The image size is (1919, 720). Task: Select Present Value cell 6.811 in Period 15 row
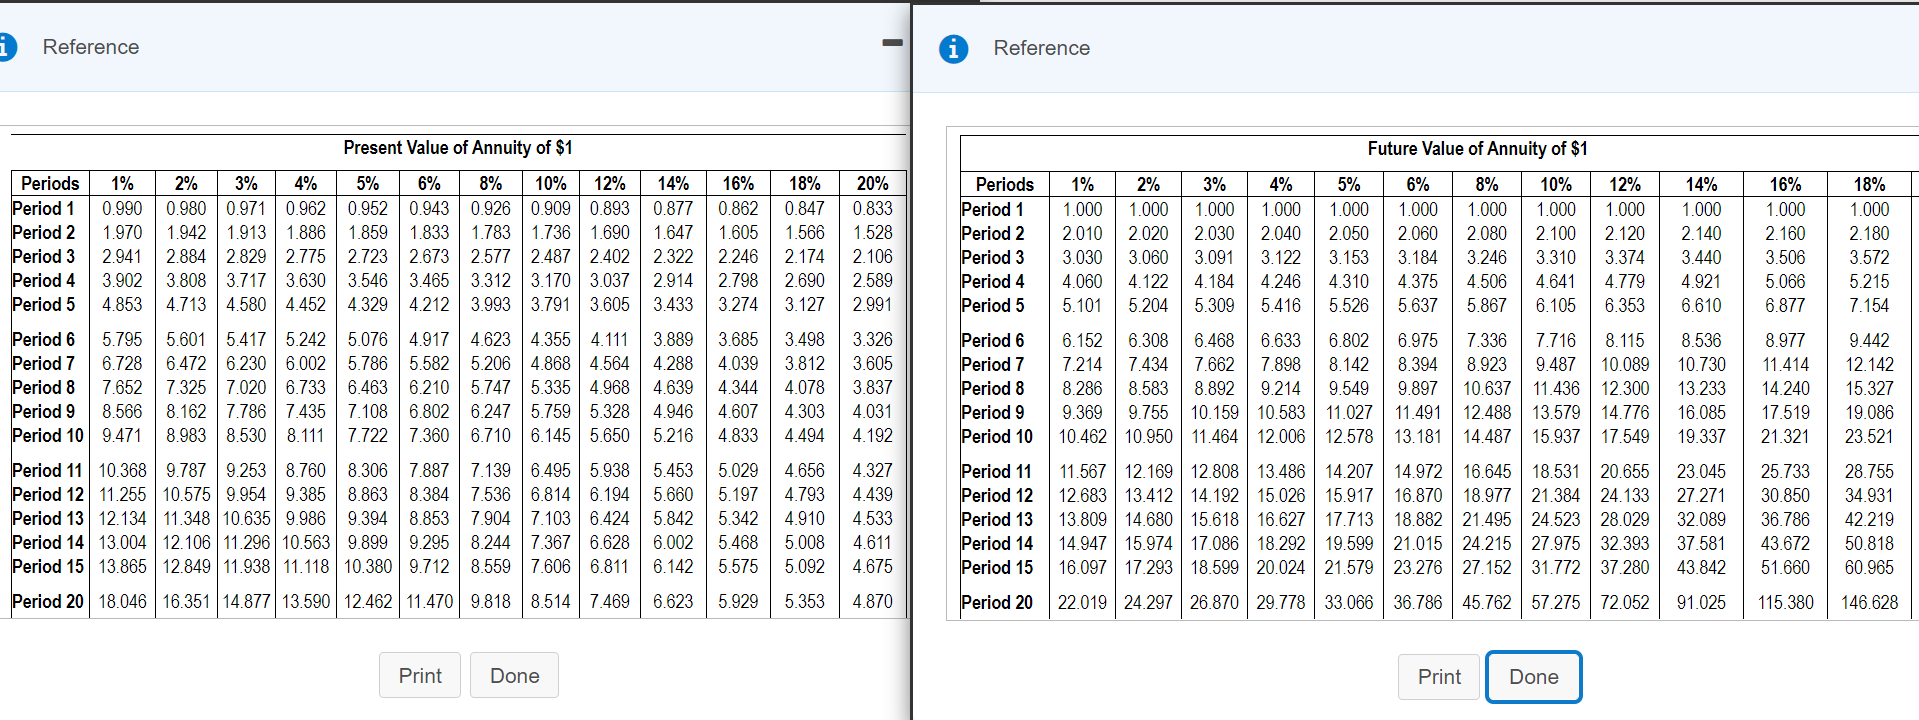point(610,566)
